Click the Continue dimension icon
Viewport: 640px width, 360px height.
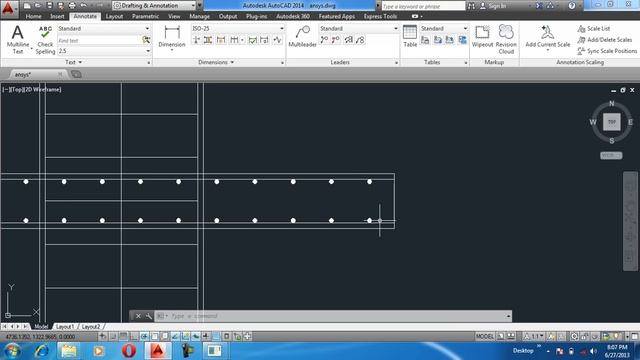(234, 40)
